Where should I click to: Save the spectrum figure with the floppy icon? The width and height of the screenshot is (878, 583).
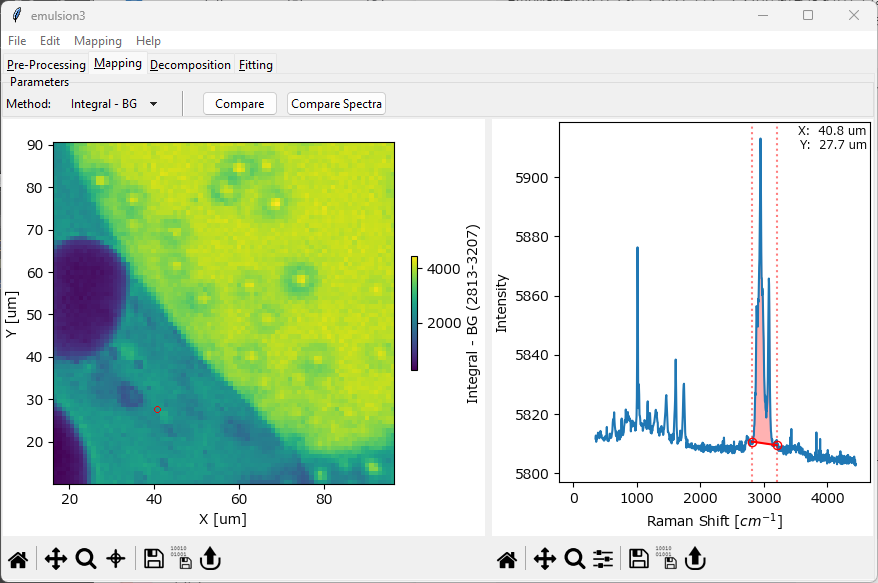pos(638,559)
